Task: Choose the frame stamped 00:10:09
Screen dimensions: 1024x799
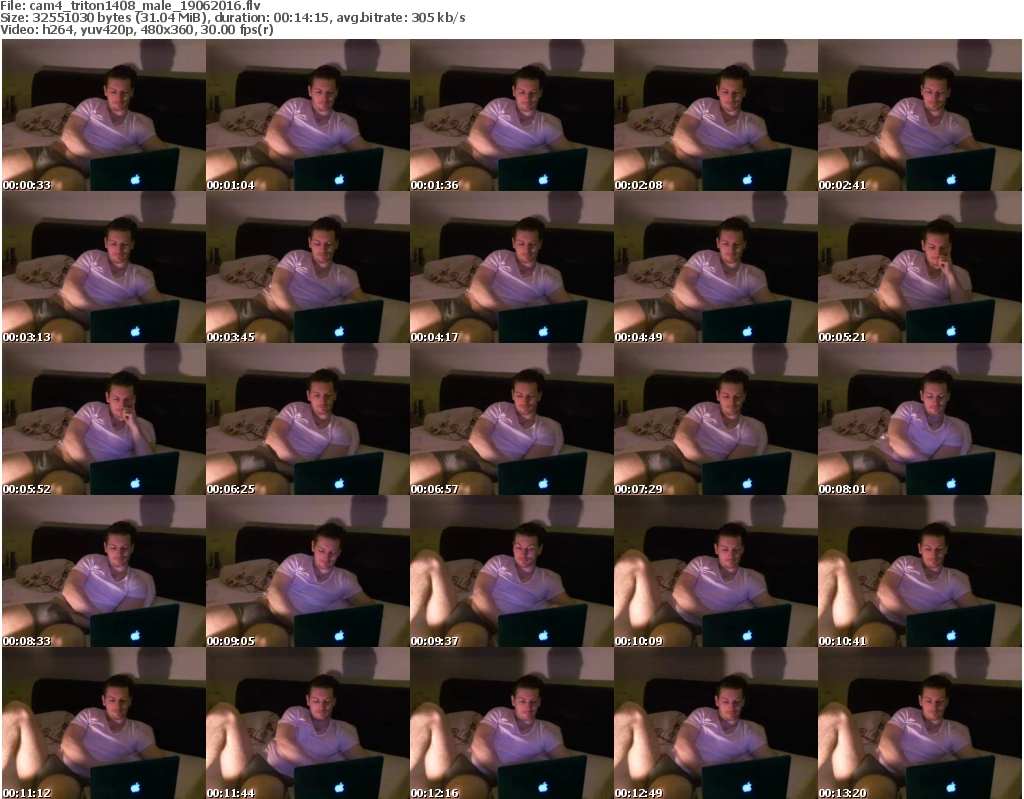Action: (716, 571)
